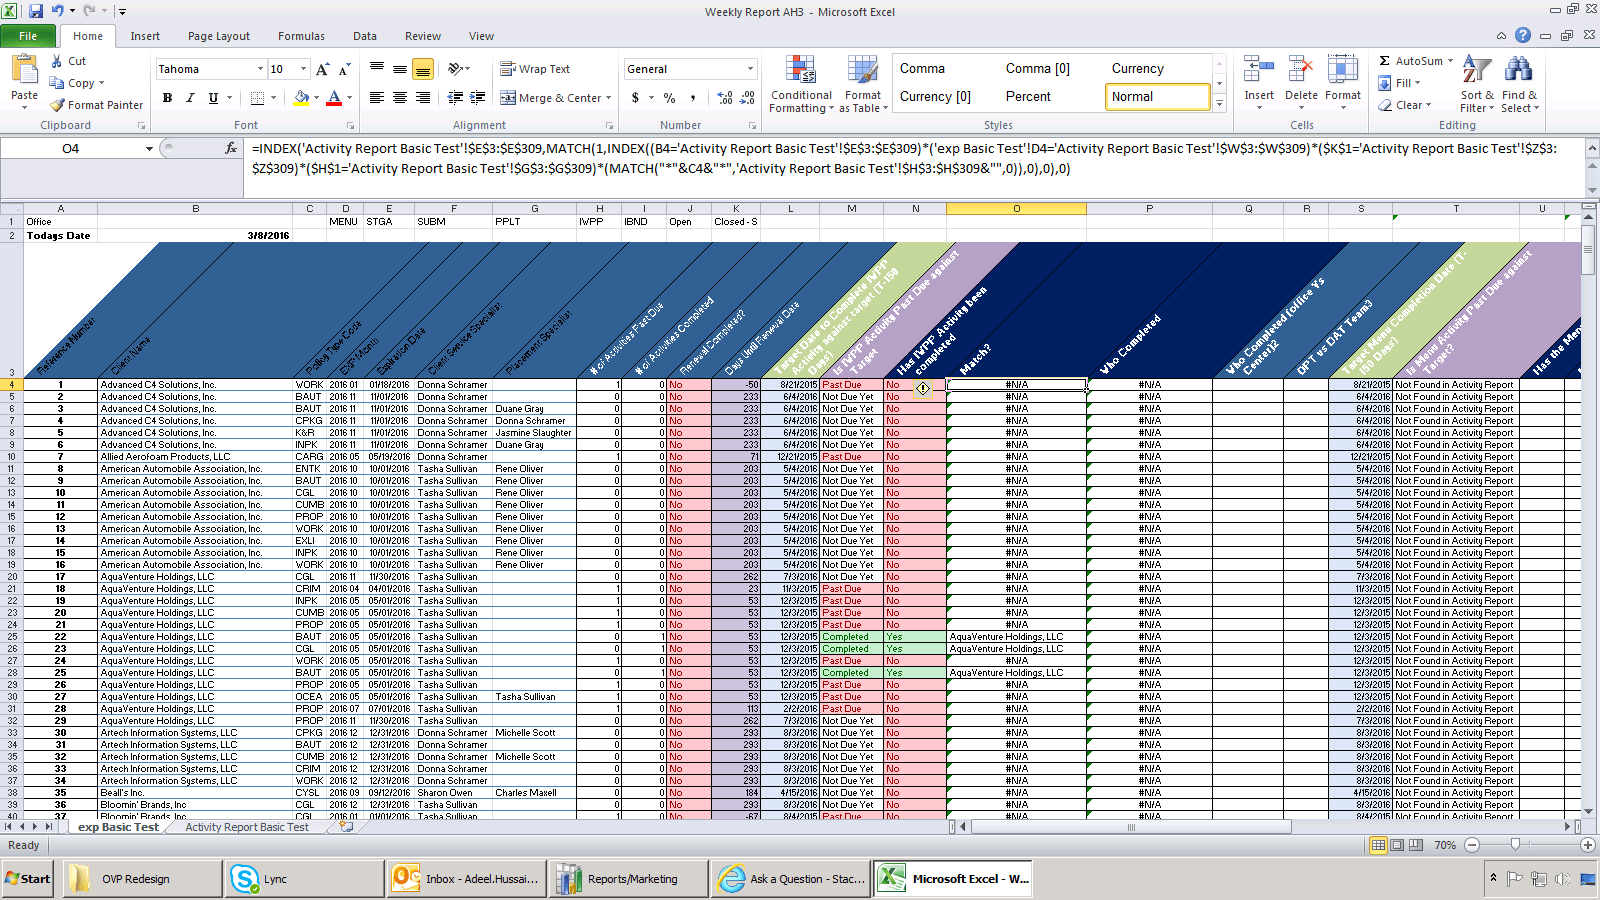
Task: Click the Comma Style icon
Action: click(692, 98)
